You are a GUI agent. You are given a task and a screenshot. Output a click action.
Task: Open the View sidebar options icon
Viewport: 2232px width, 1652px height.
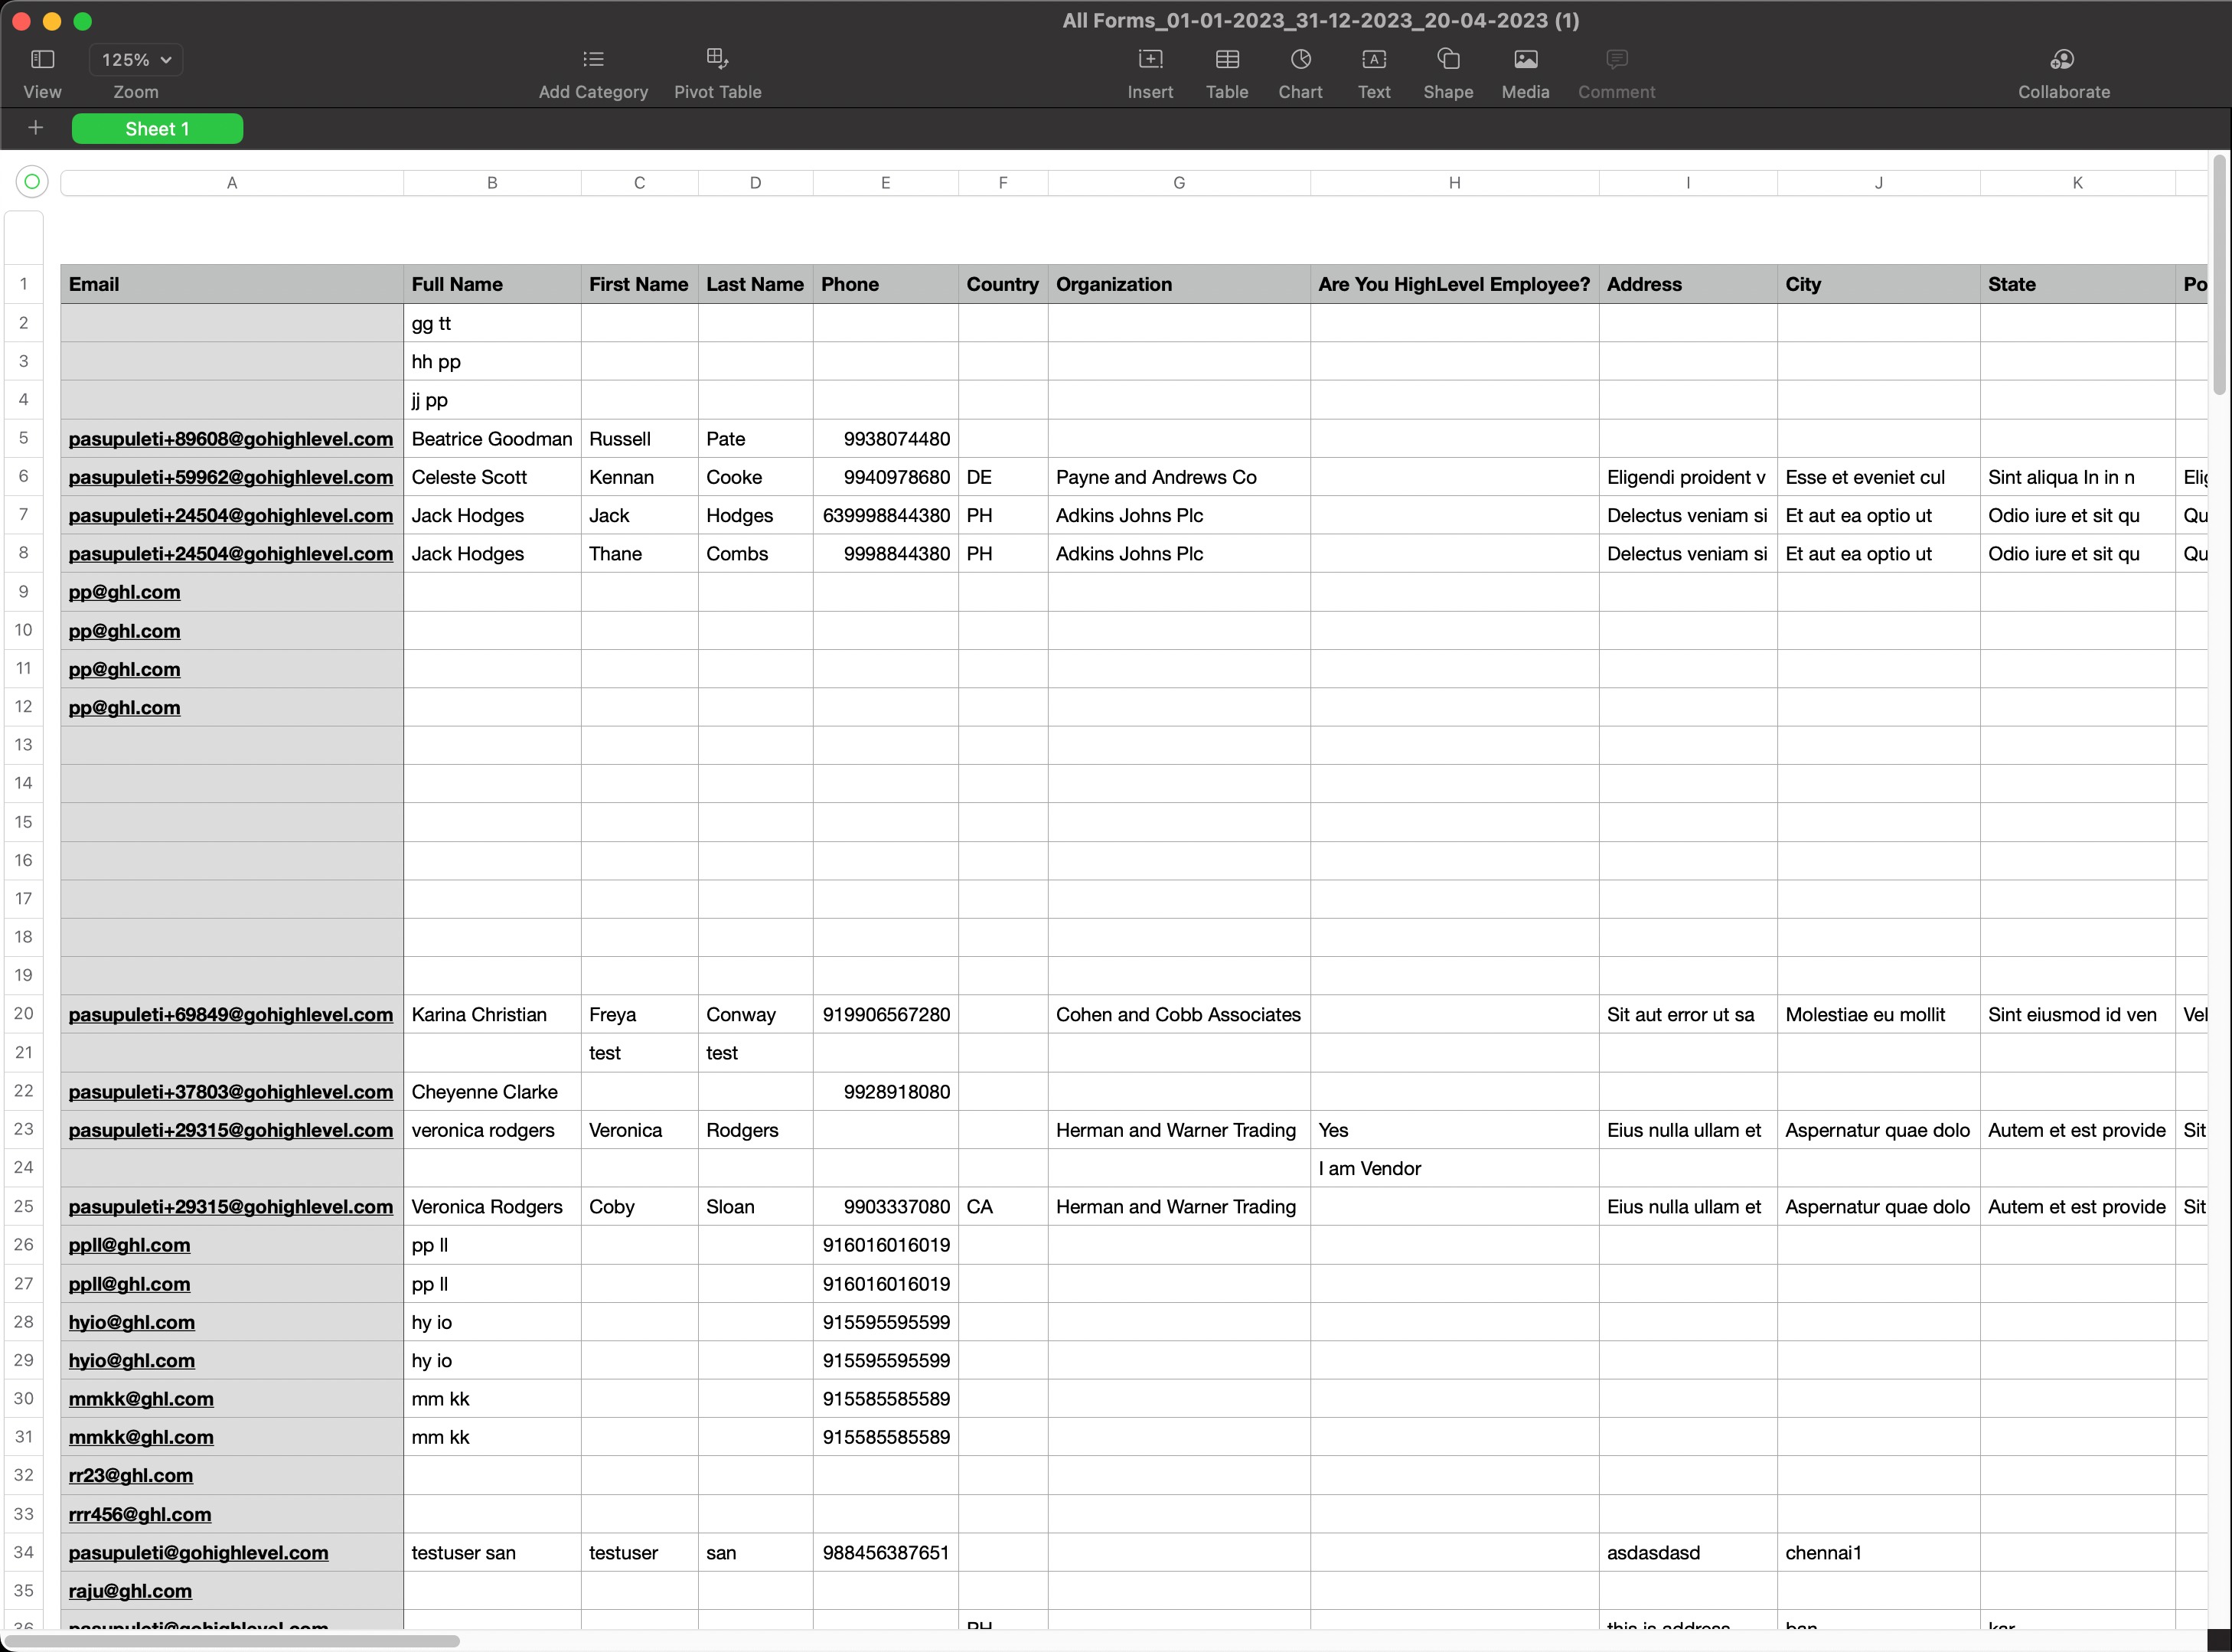click(x=42, y=60)
